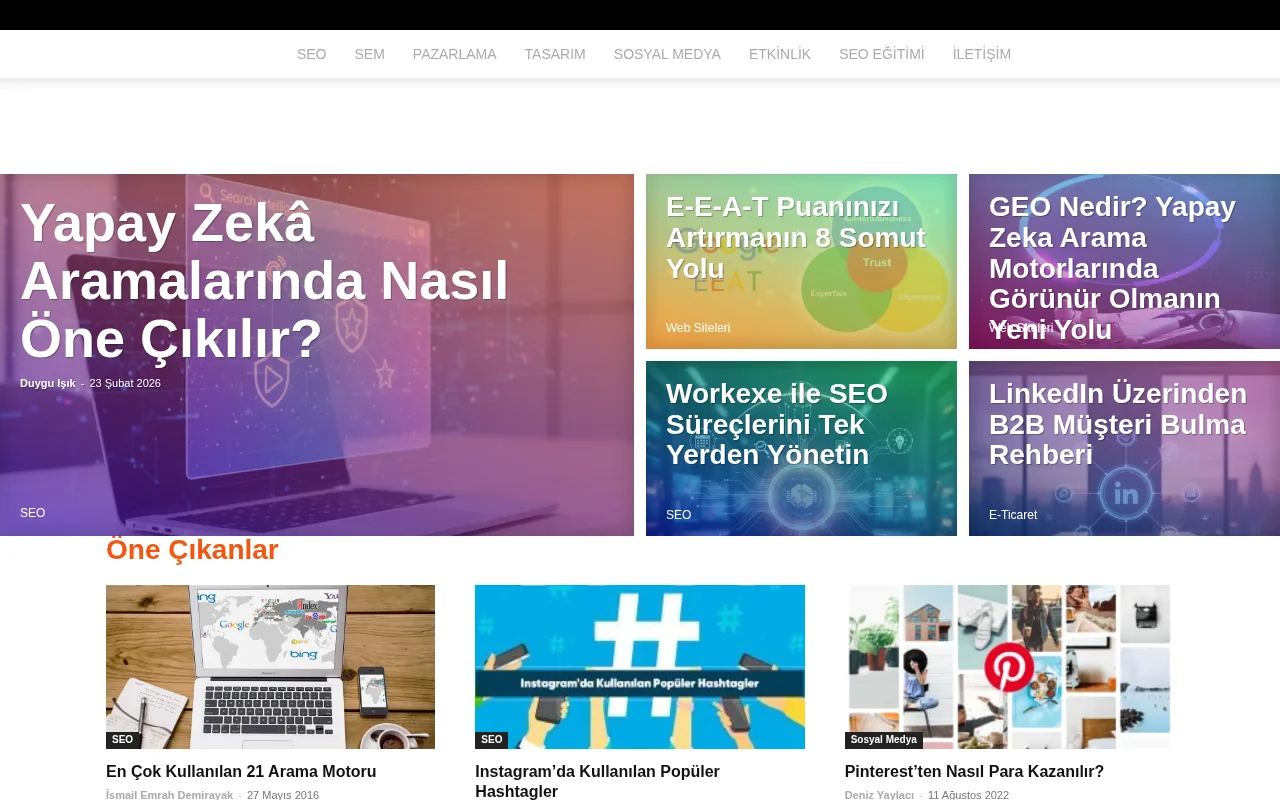The height and width of the screenshot is (800, 1280).
Task: Open 'GEO Nedir?' featured article
Action: coord(1113,268)
